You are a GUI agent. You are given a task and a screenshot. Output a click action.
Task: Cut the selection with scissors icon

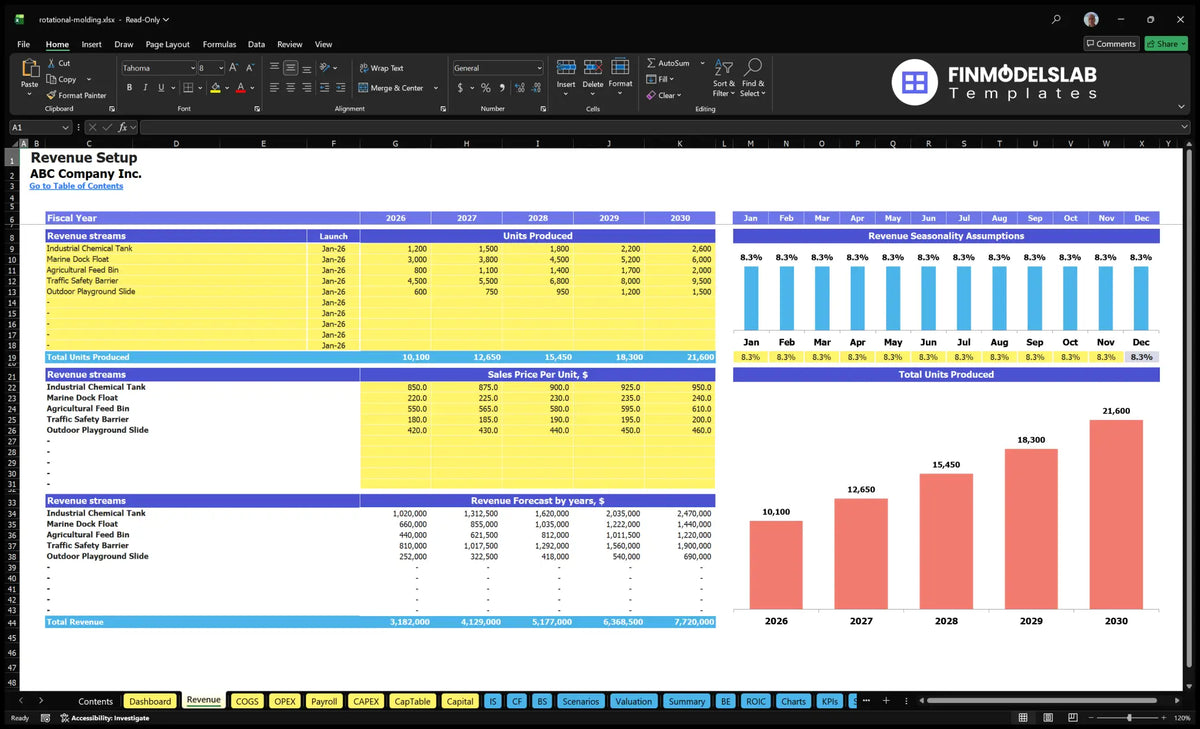tap(51, 63)
